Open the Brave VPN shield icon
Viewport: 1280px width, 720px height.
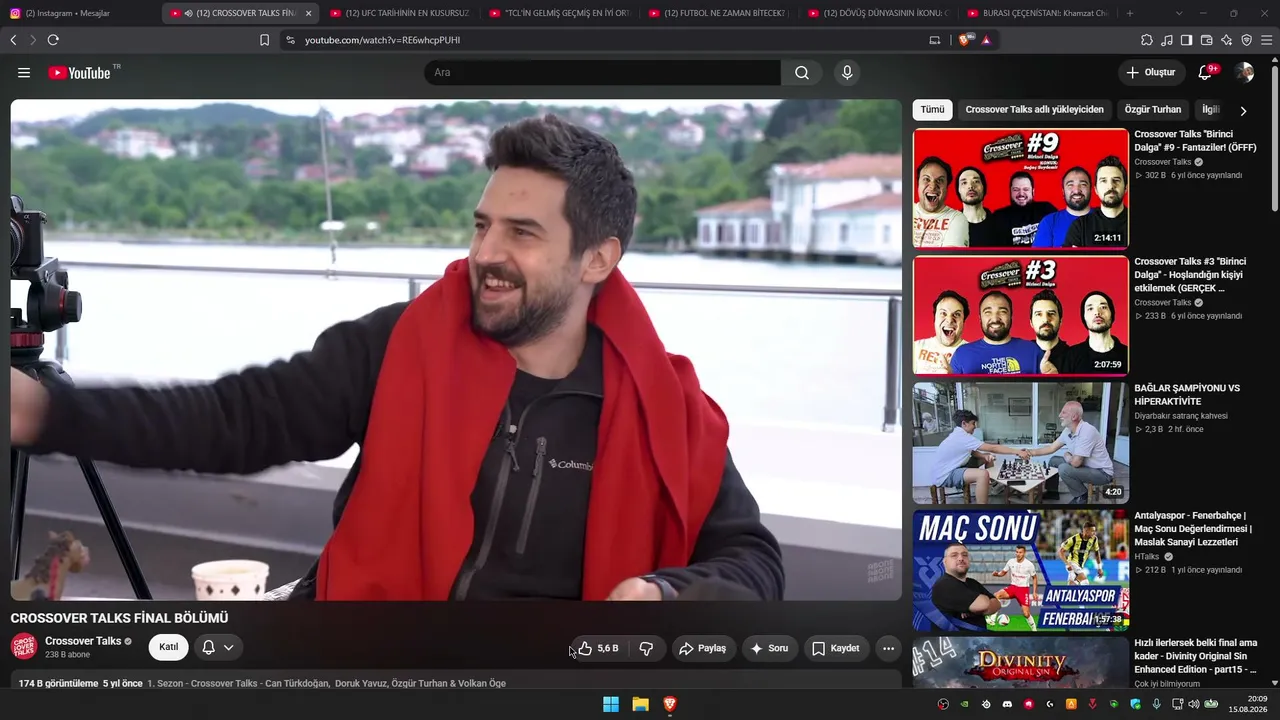click(x=1246, y=40)
